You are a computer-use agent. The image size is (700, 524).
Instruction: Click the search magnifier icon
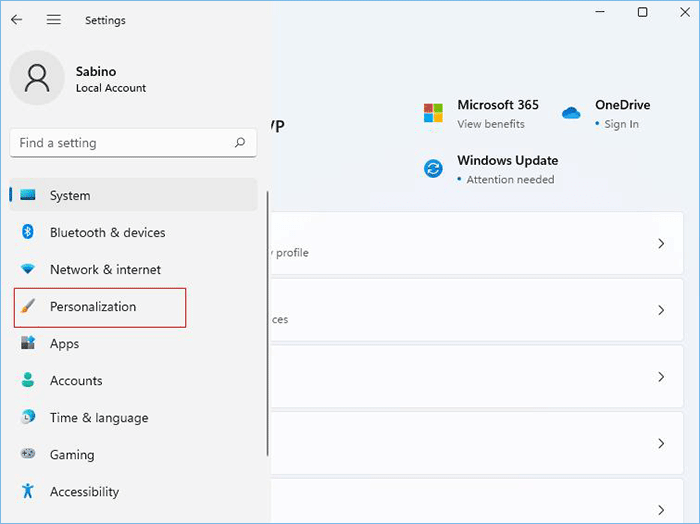[x=240, y=143]
